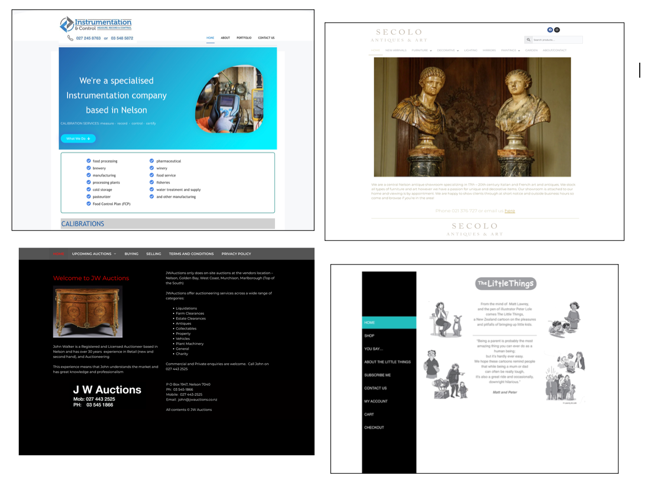655x493 pixels.
Task: Click the Instrumentation & Control logo
Action: point(95,24)
